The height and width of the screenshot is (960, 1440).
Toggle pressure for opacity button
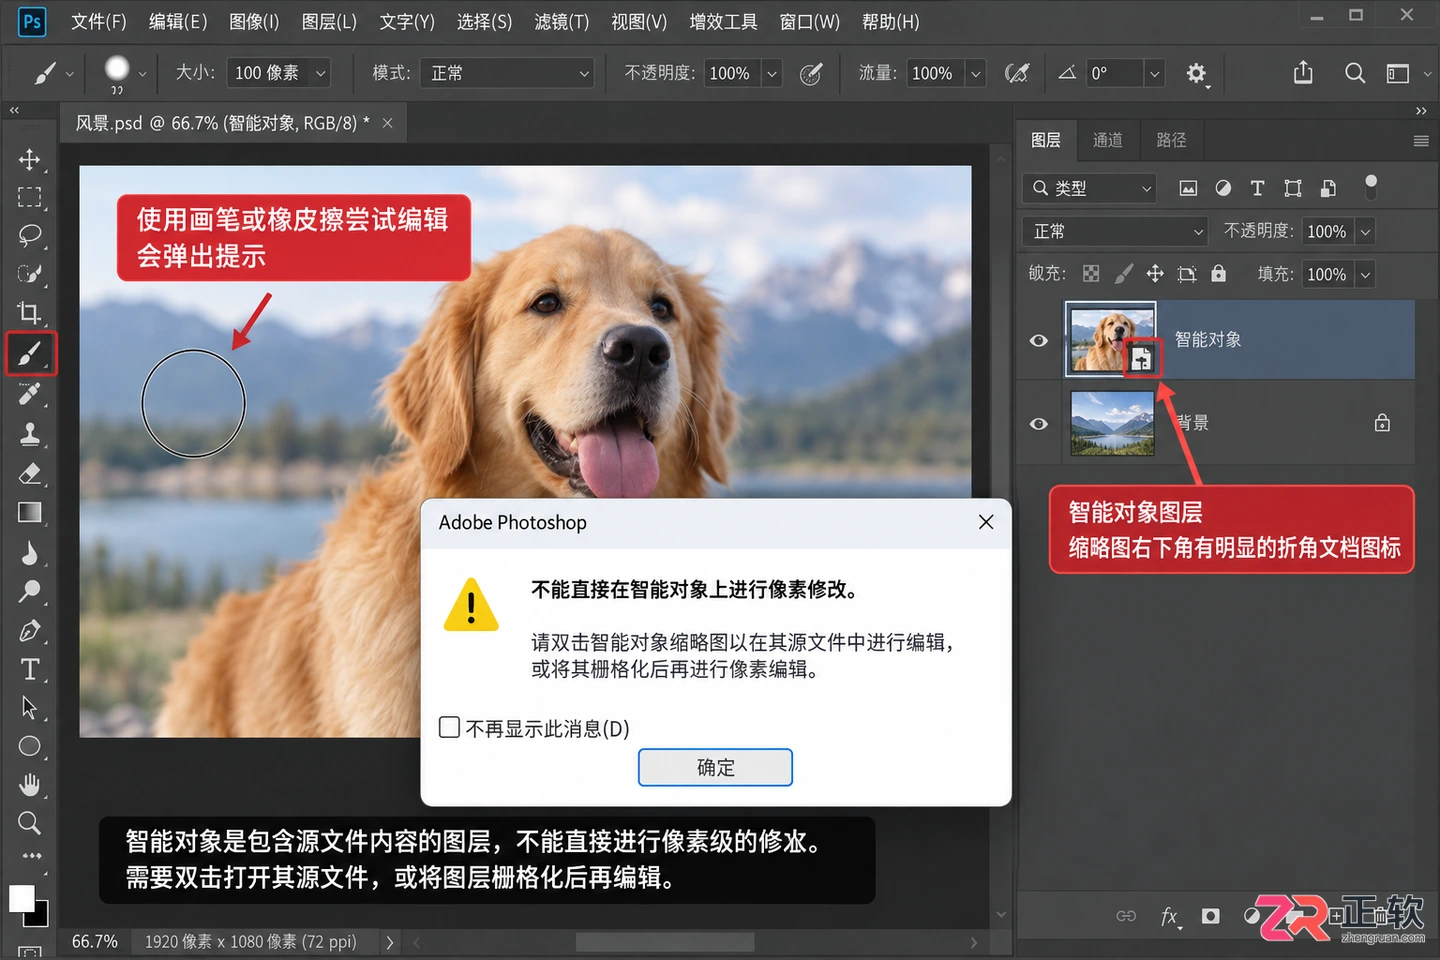(811, 73)
